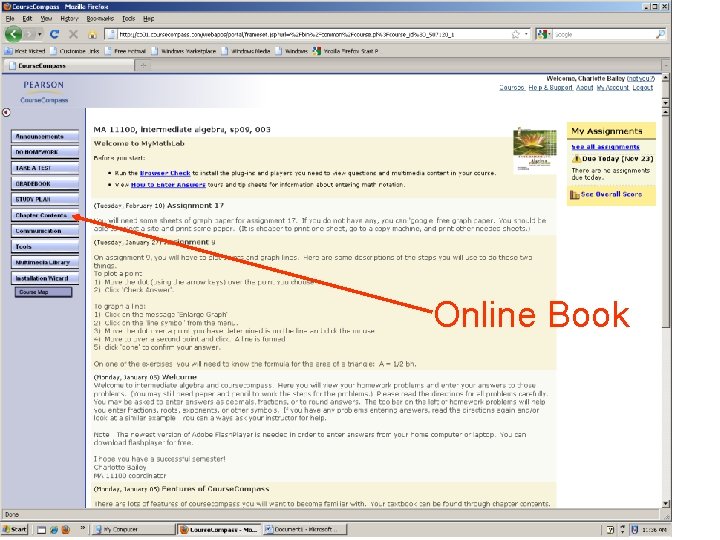Click the About link in header
The width and height of the screenshot is (720, 540).
click(585, 87)
